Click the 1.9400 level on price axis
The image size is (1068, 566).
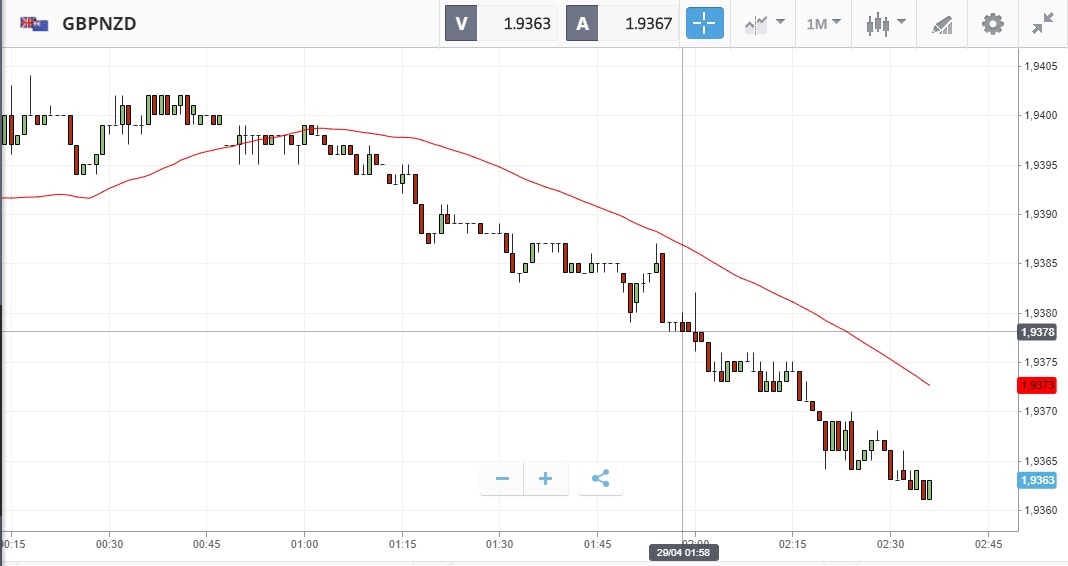[1040, 116]
